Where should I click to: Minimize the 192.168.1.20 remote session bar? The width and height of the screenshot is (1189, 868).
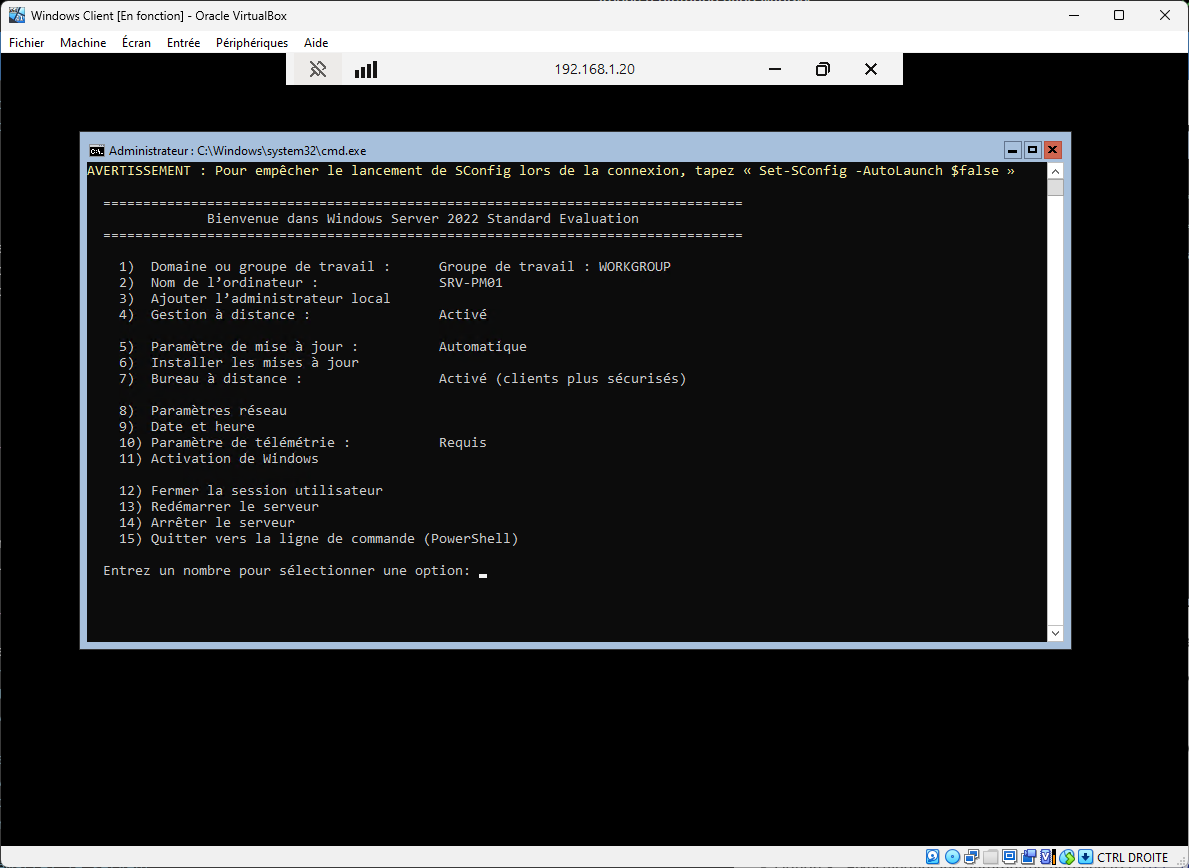(x=774, y=69)
